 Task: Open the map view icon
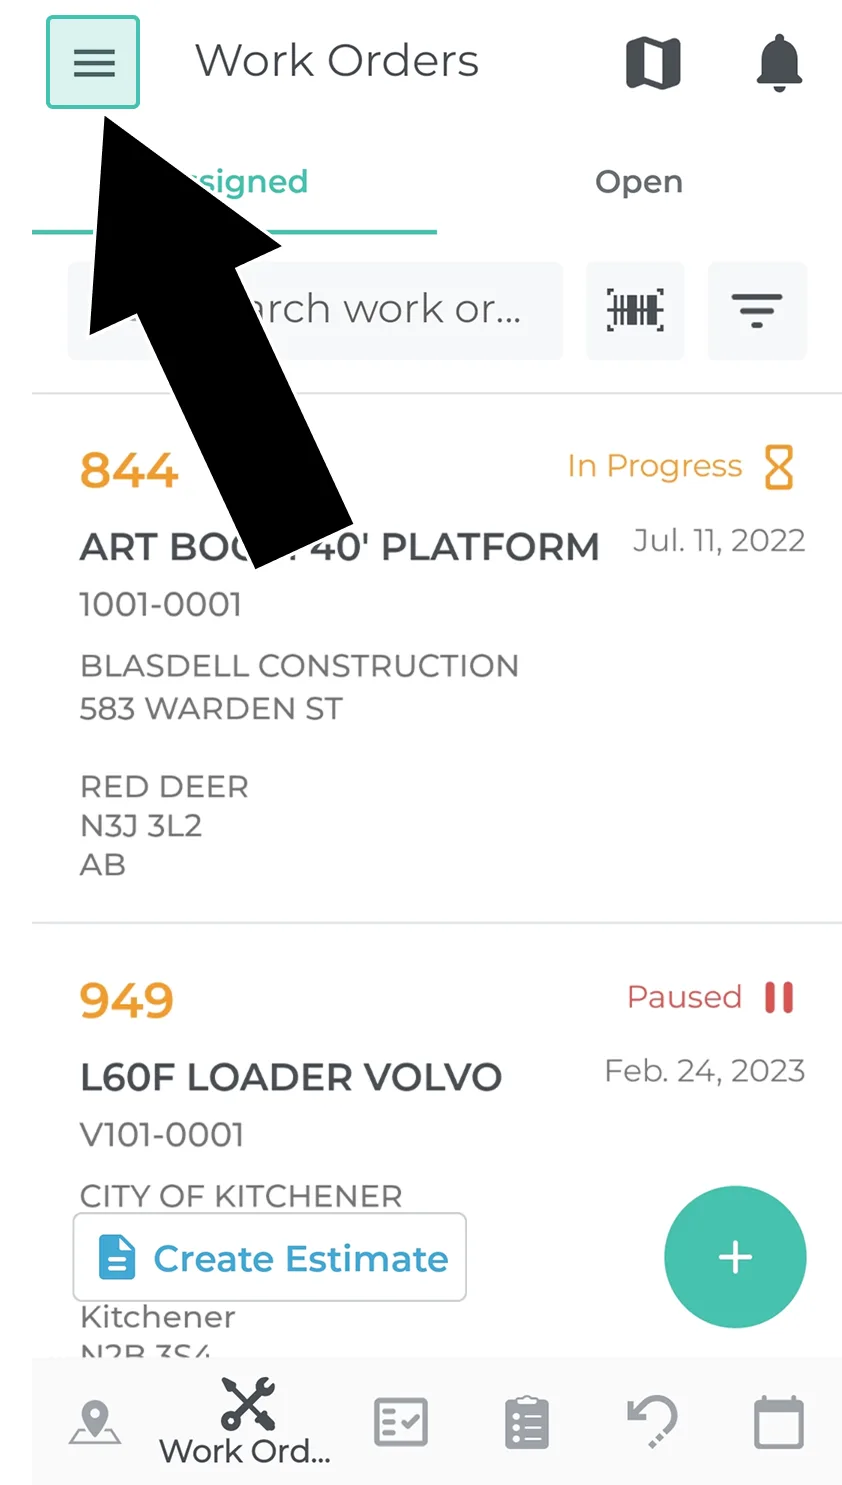tap(653, 63)
